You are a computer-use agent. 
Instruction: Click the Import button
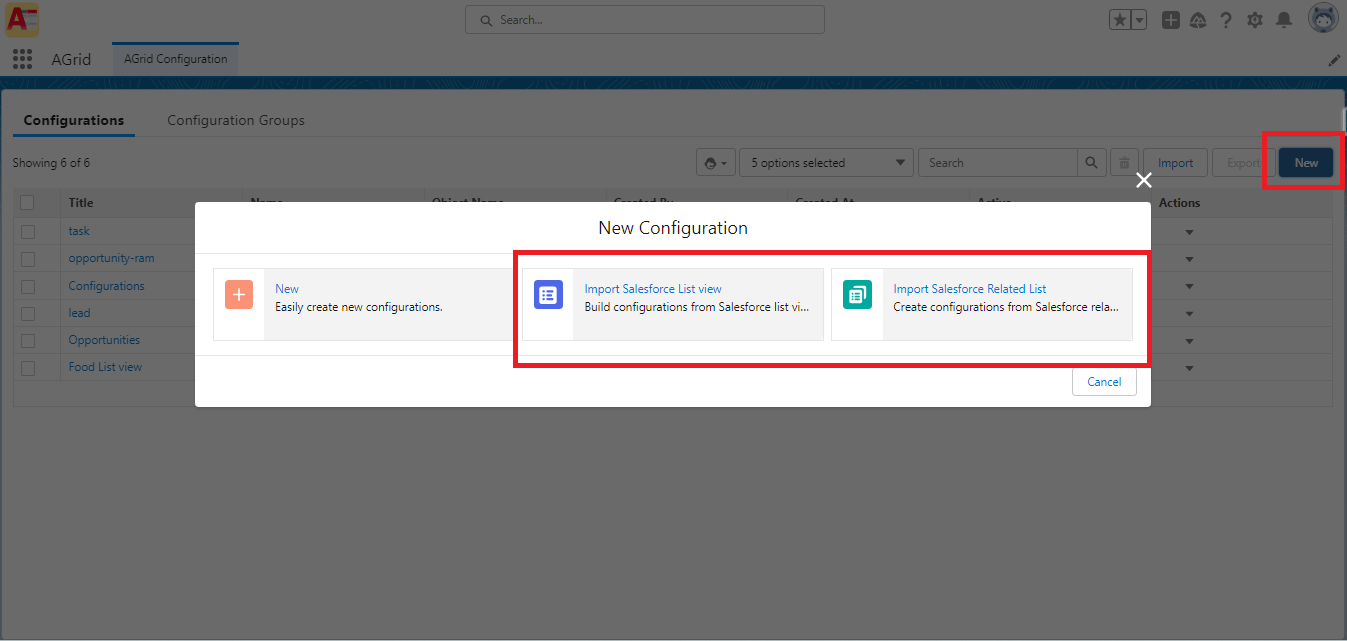point(1175,163)
